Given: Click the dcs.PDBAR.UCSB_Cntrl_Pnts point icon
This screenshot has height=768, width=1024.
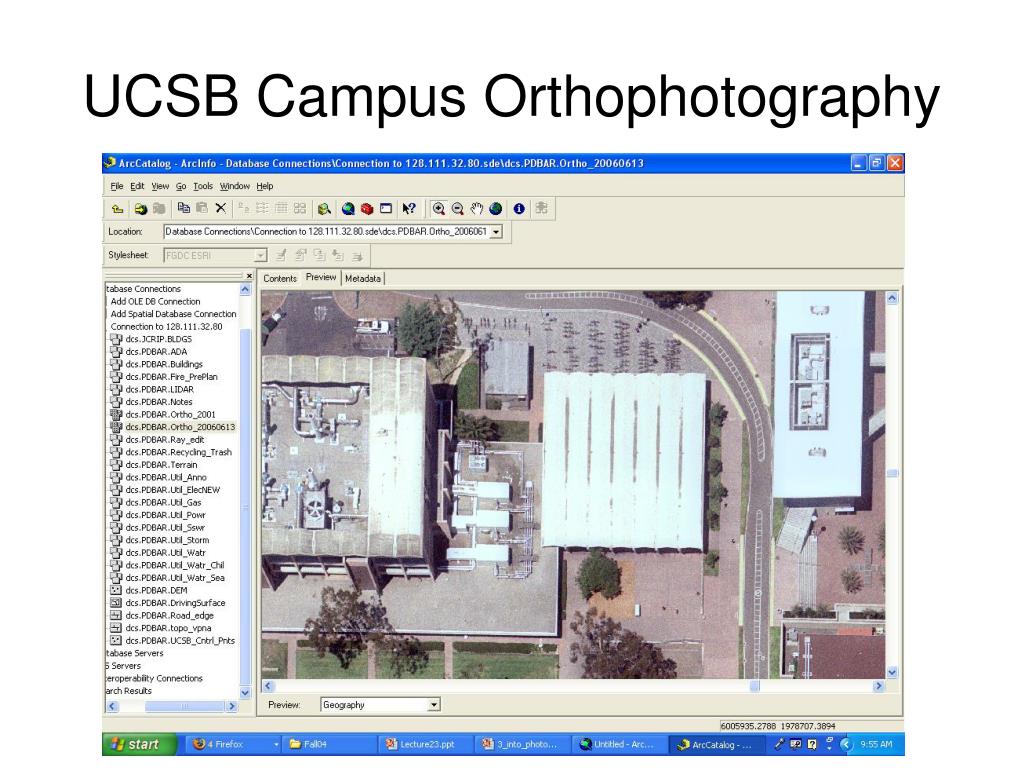Looking at the screenshot, I should [x=116, y=641].
